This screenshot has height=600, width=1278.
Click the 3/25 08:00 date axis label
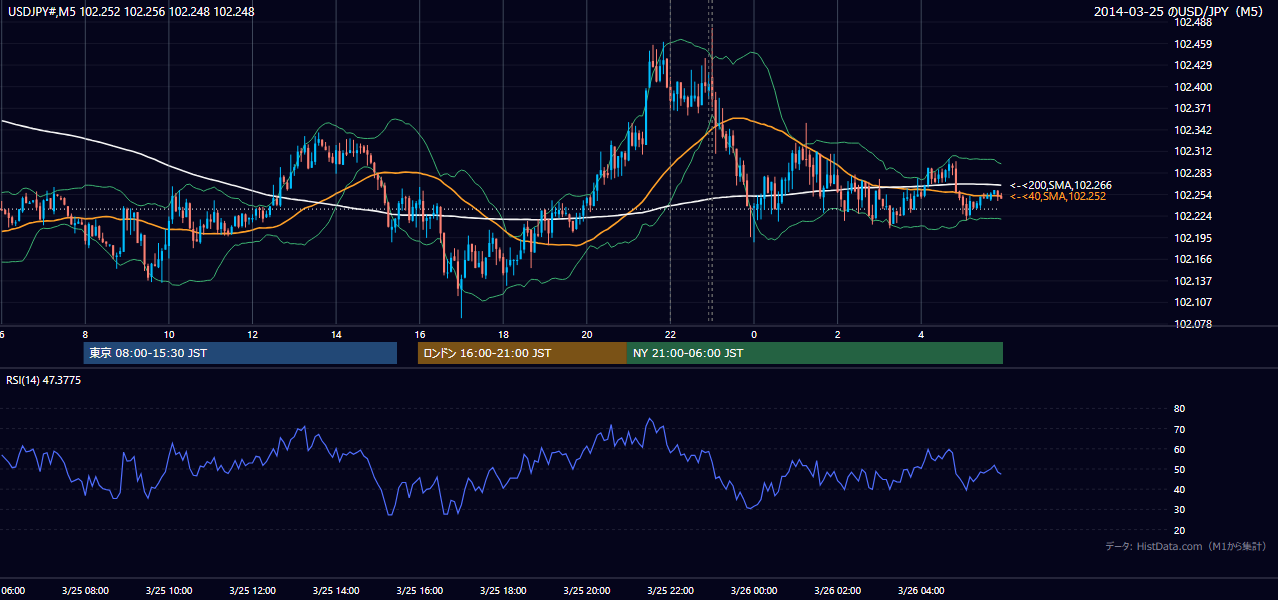tap(85, 591)
